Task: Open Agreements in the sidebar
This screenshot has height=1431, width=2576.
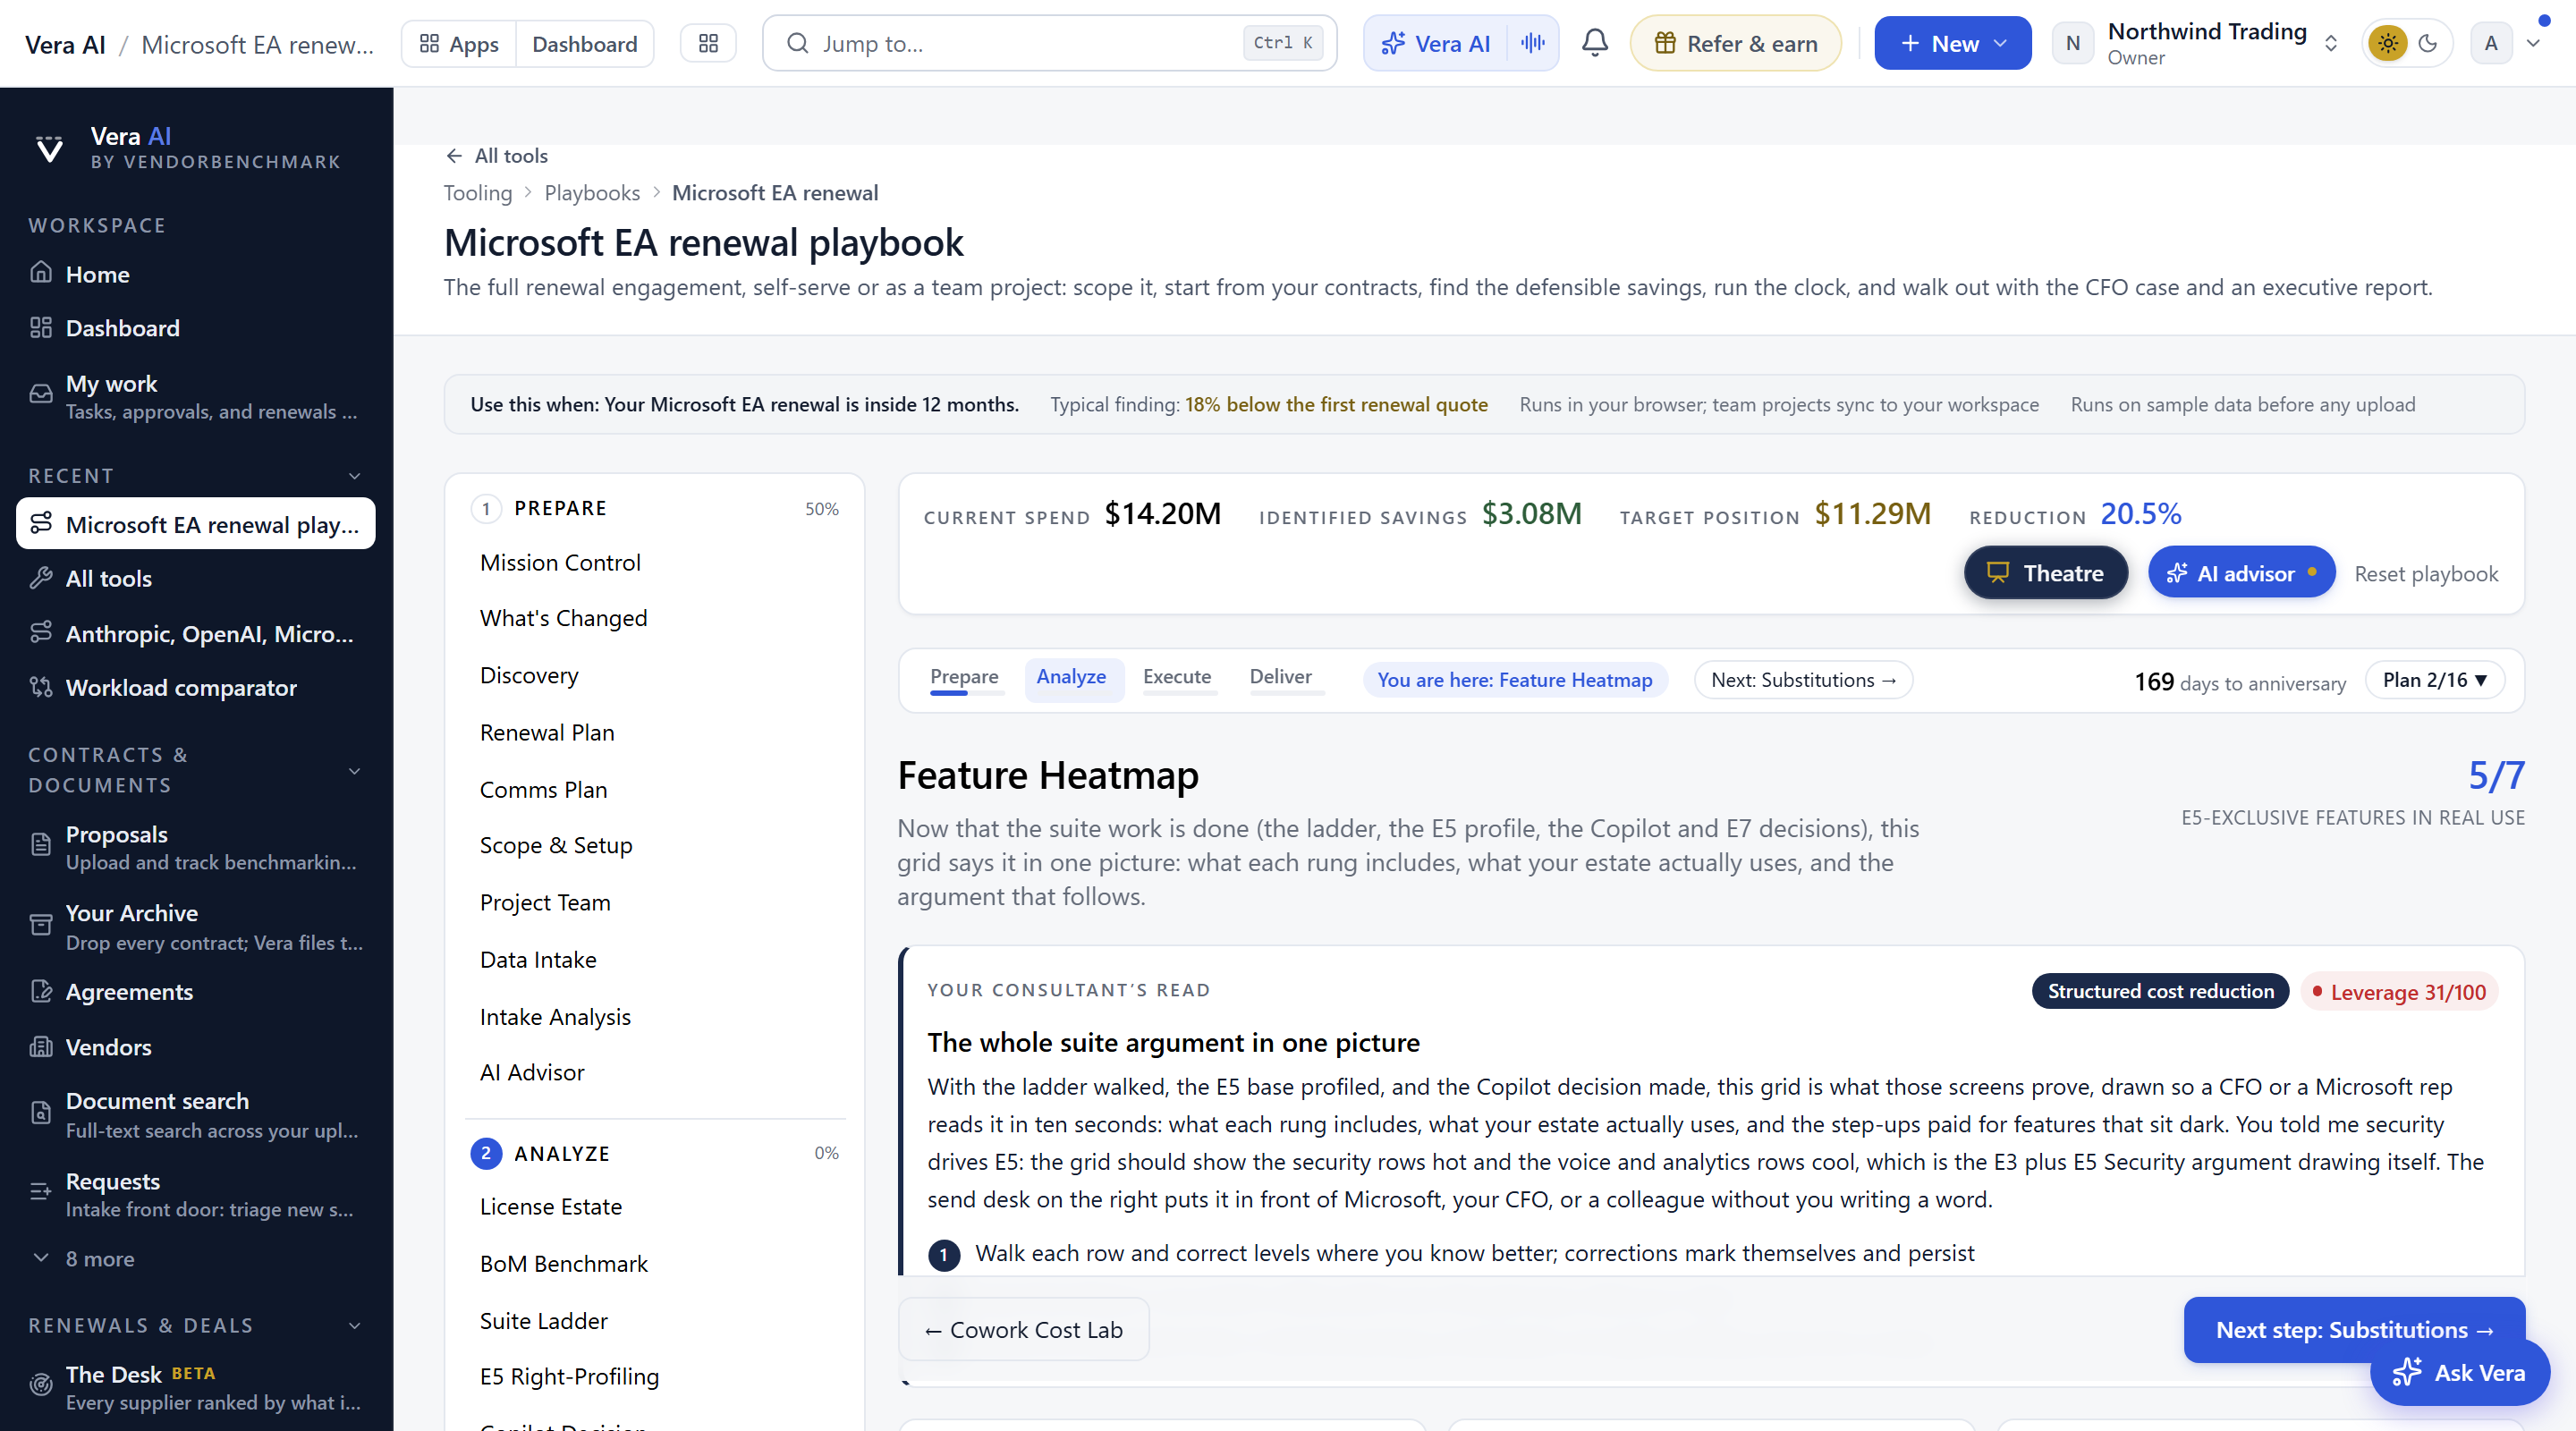Action: 196,991
